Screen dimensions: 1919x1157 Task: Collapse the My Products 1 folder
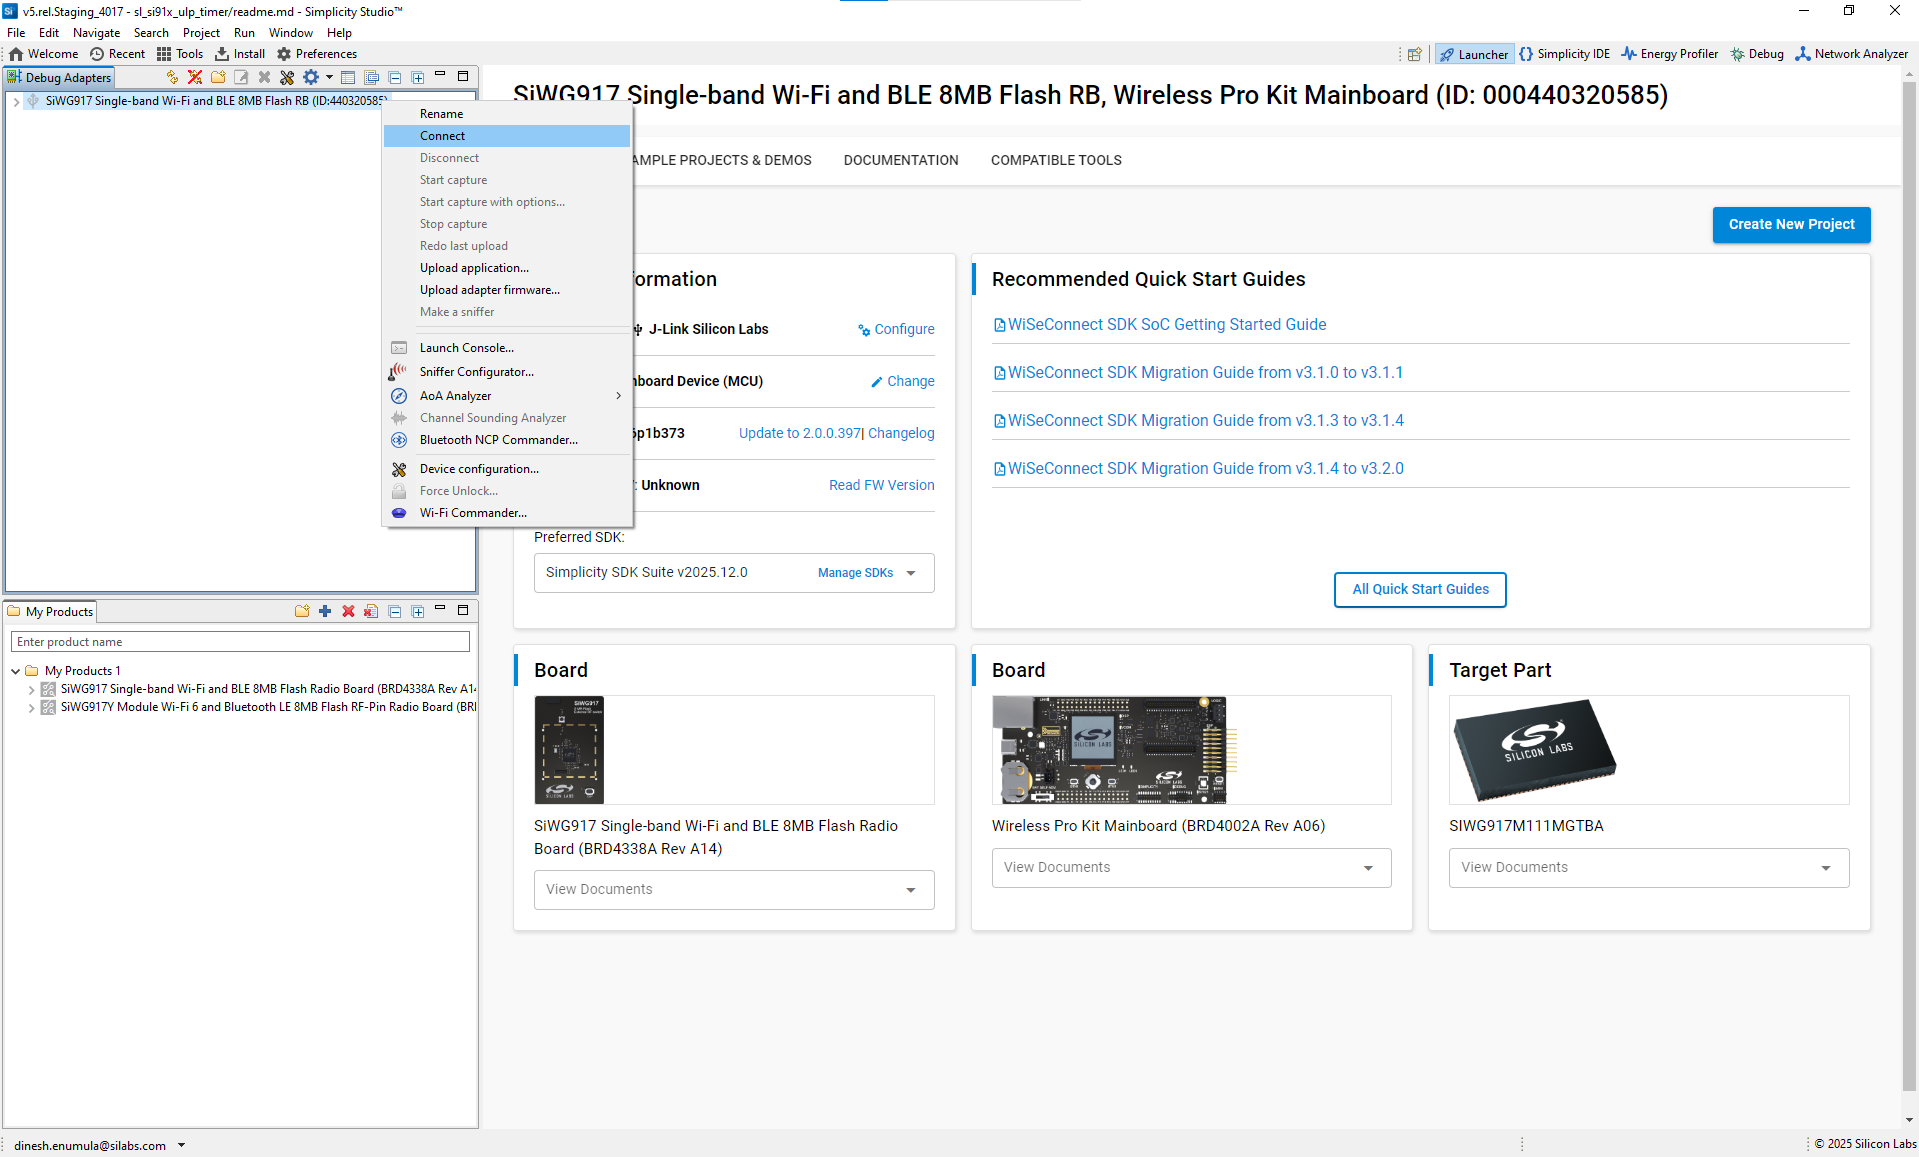point(16,671)
